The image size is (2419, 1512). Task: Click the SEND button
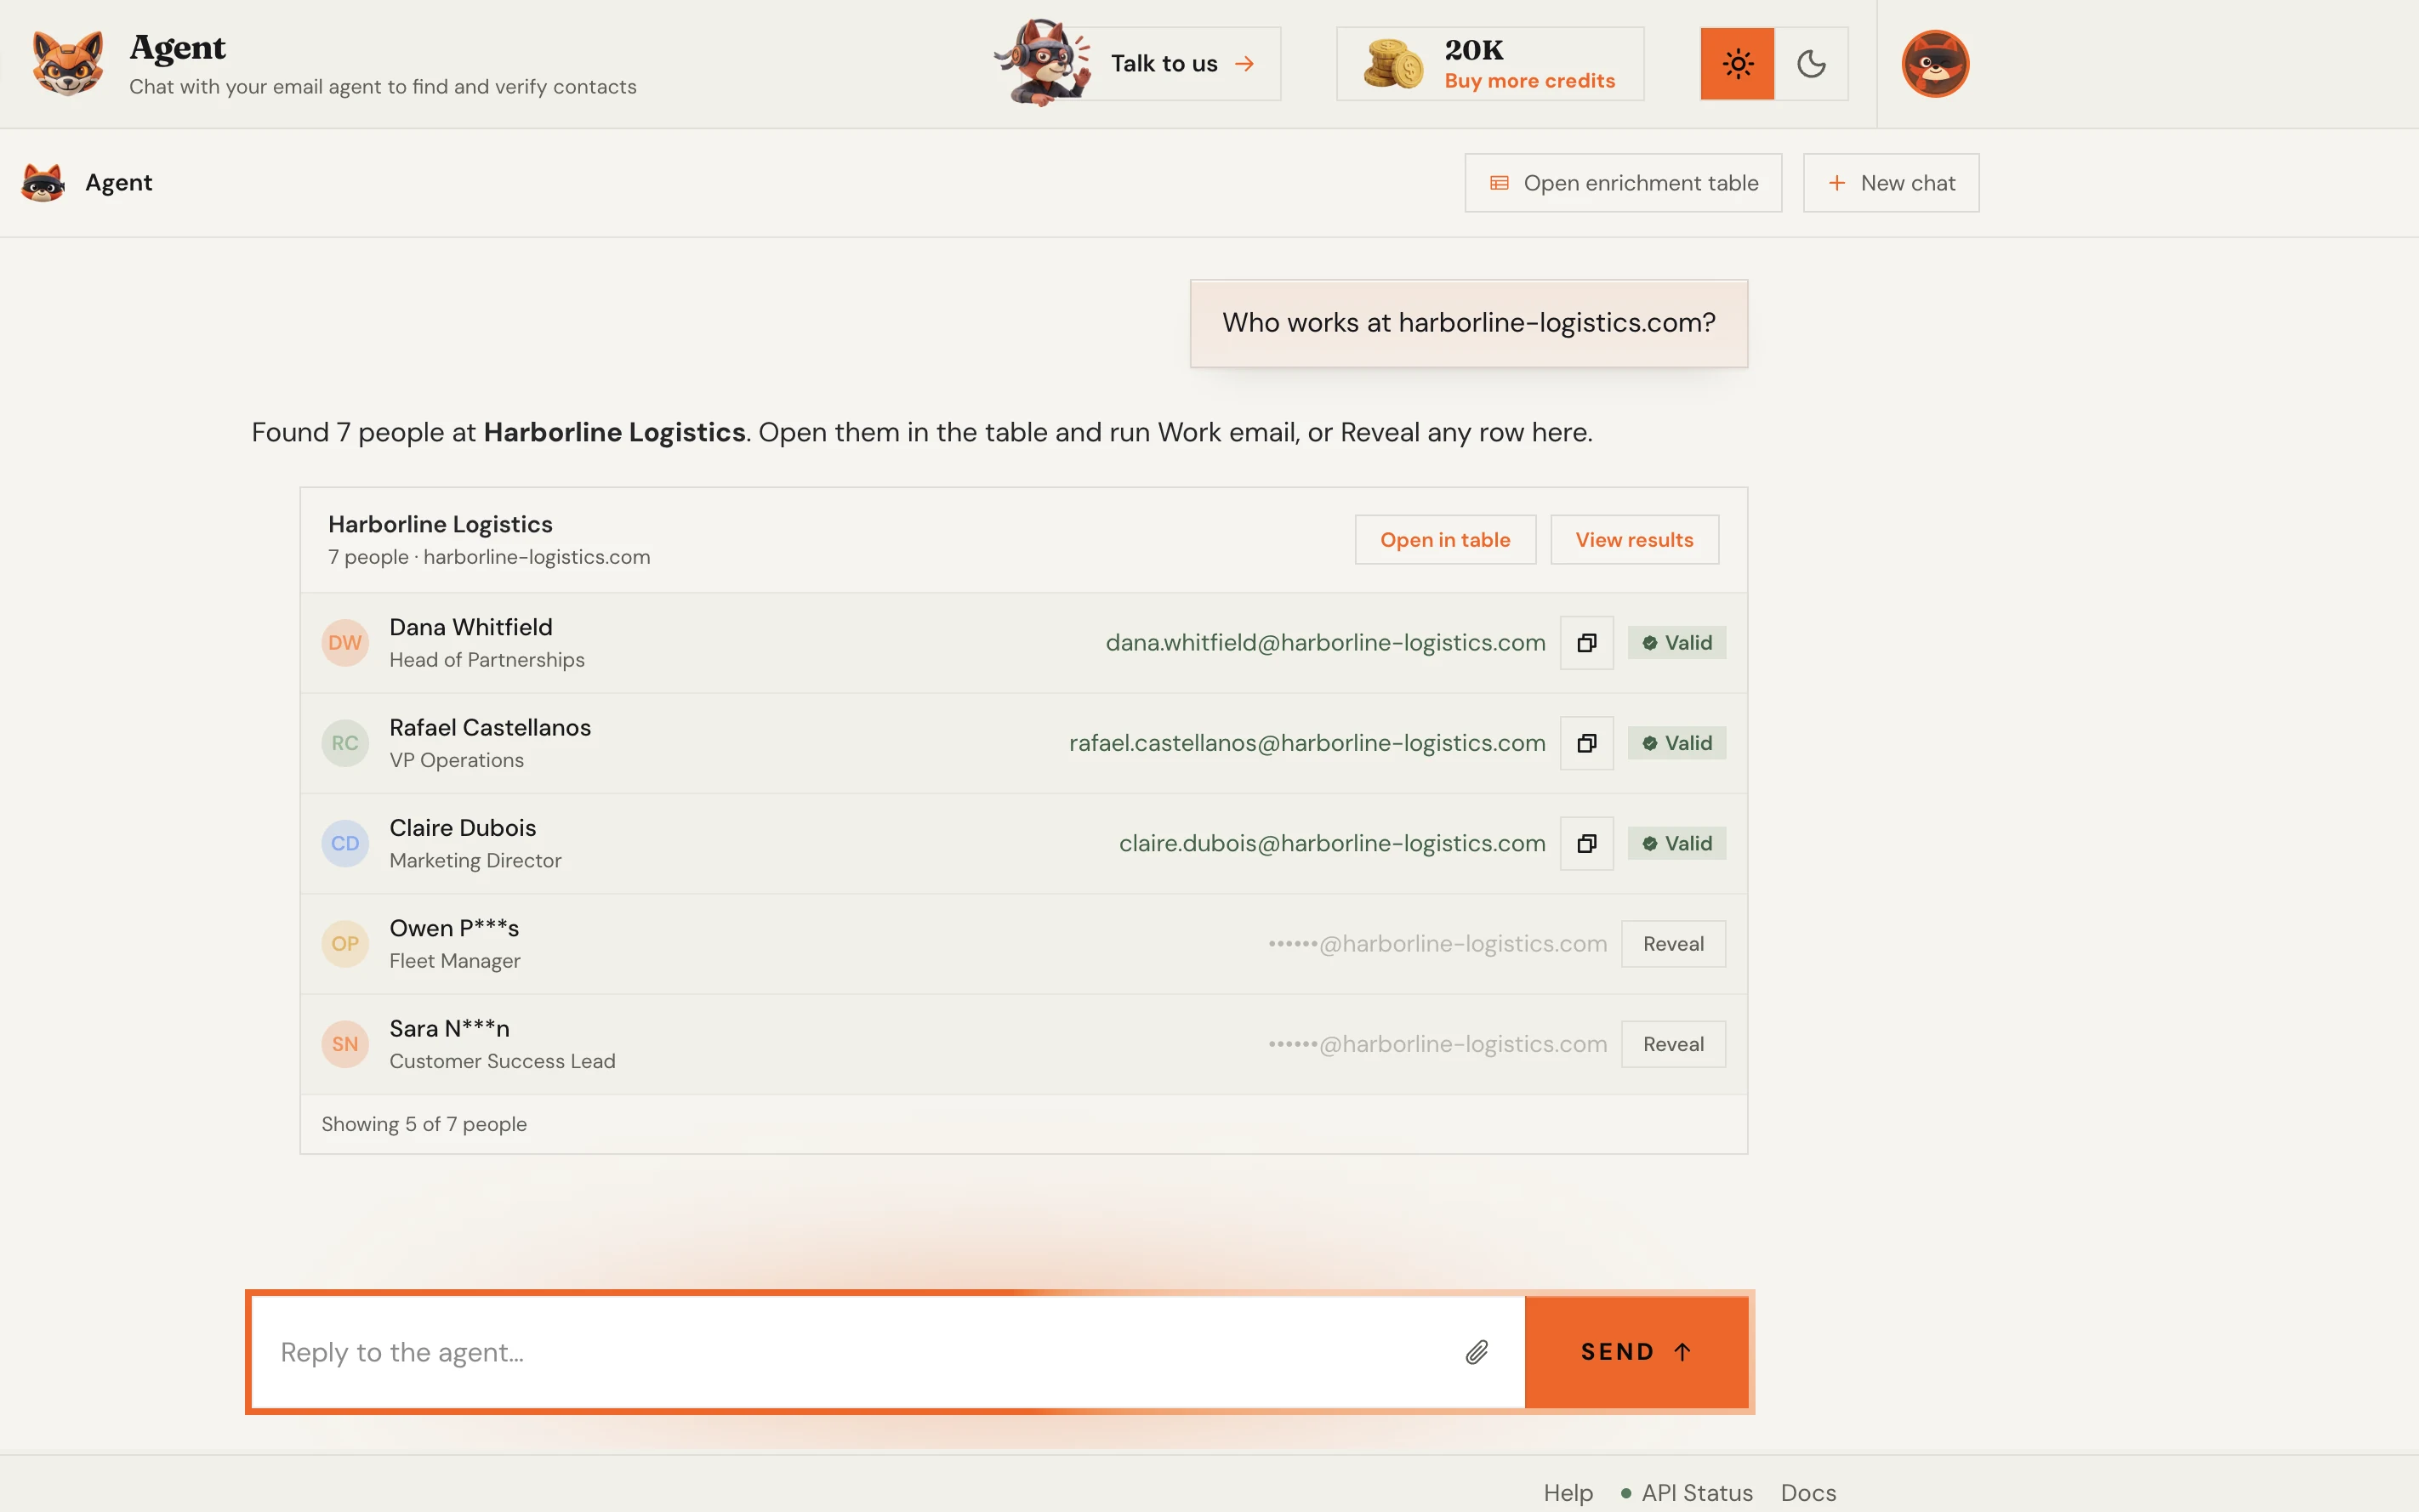pyautogui.click(x=1636, y=1352)
